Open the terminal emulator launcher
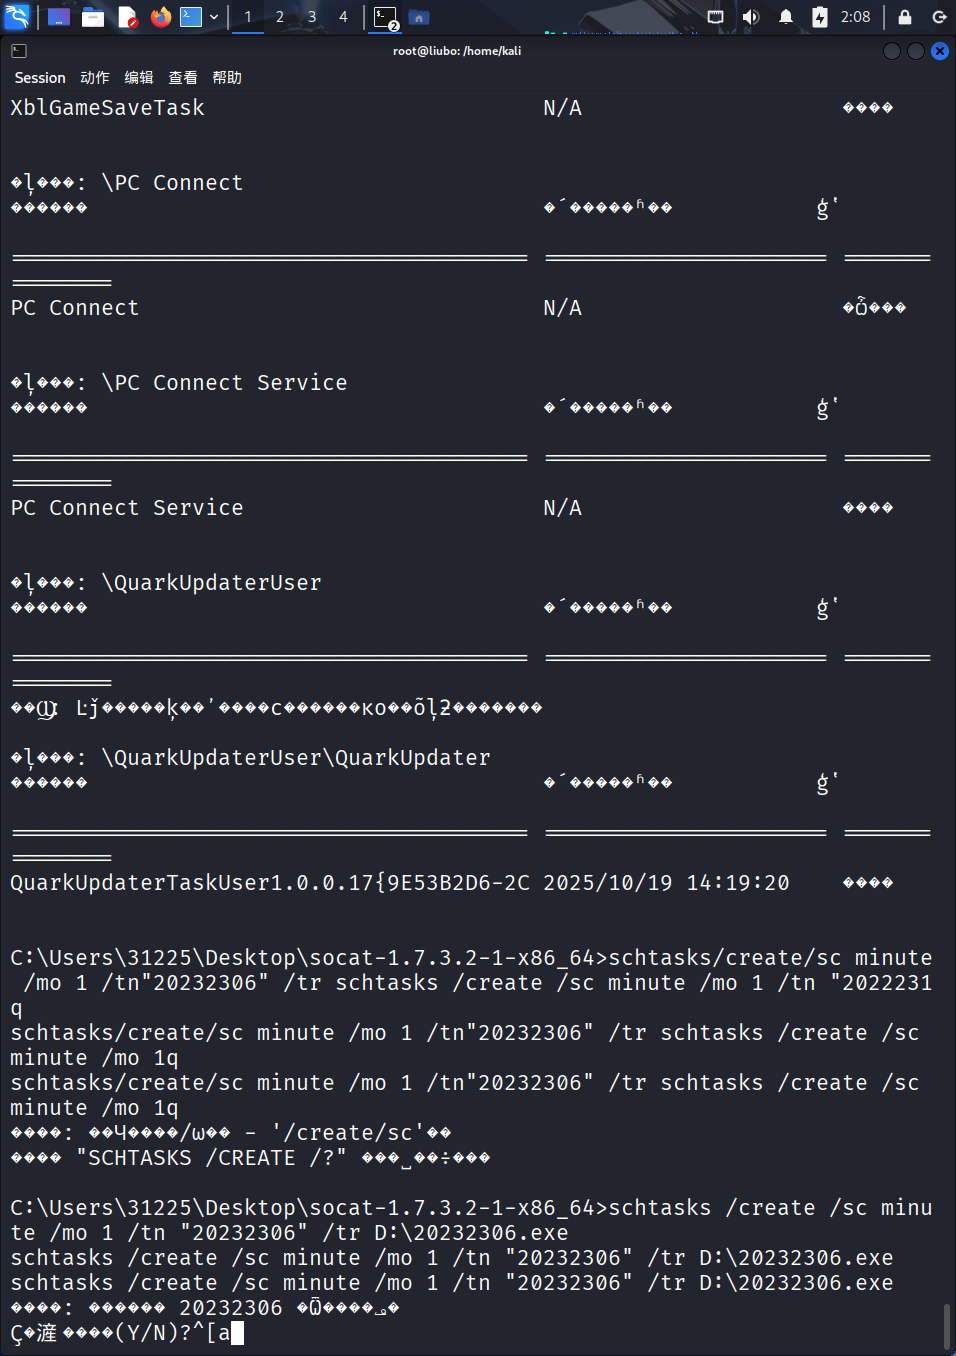Screen dimensions: 956x1356 click(x=191, y=17)
